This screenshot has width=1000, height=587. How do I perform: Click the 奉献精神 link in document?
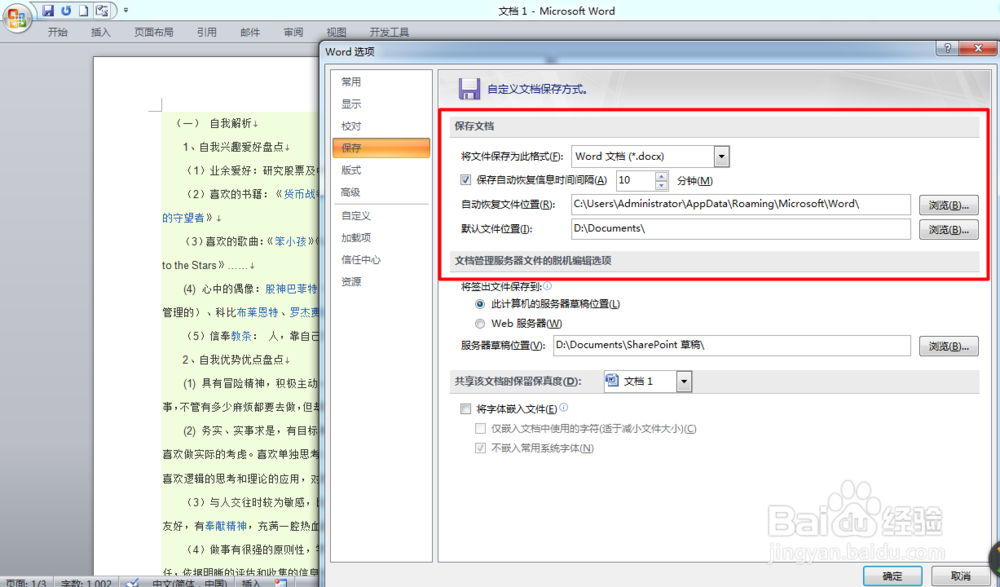[226, 526]
